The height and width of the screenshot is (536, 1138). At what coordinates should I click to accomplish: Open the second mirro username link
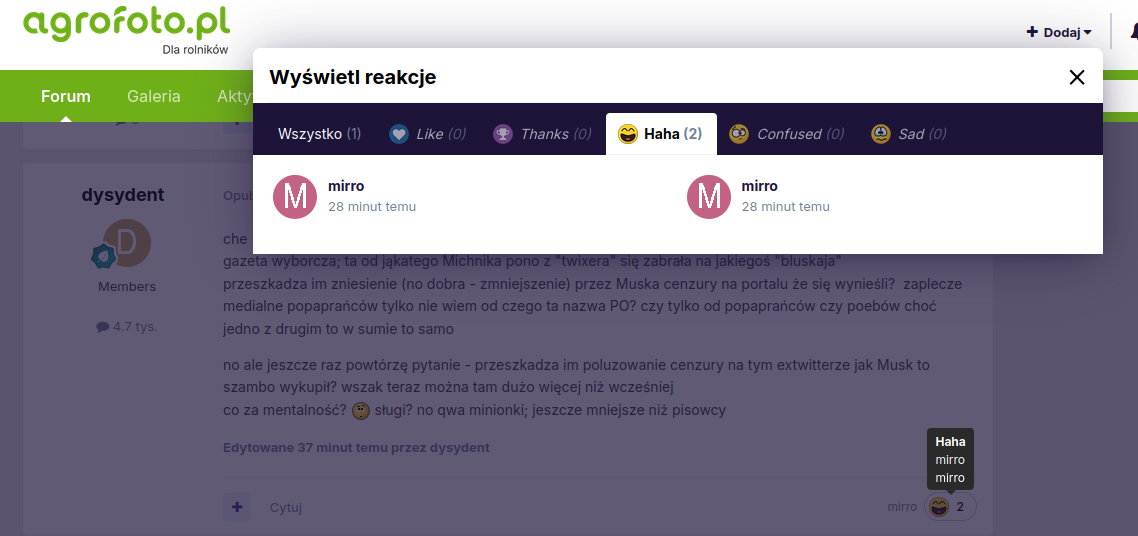click(x=760, y=186)
